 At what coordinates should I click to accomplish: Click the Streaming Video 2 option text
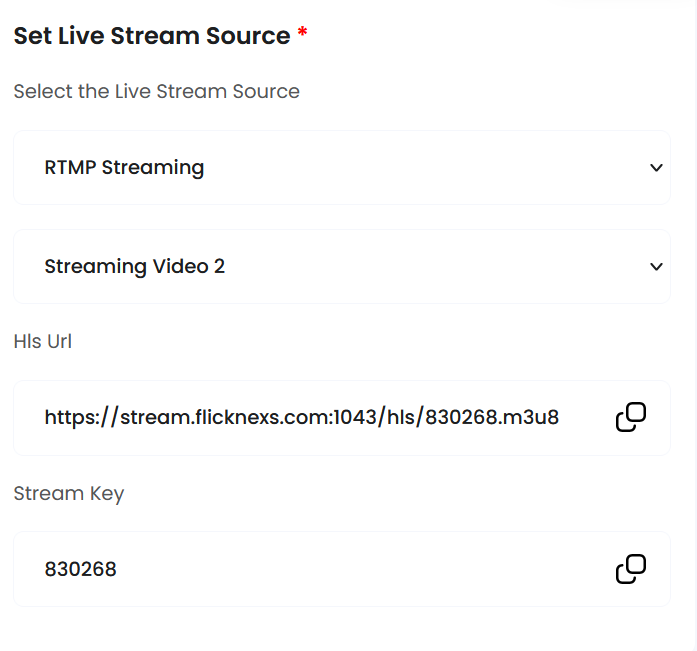pos(134,267)
